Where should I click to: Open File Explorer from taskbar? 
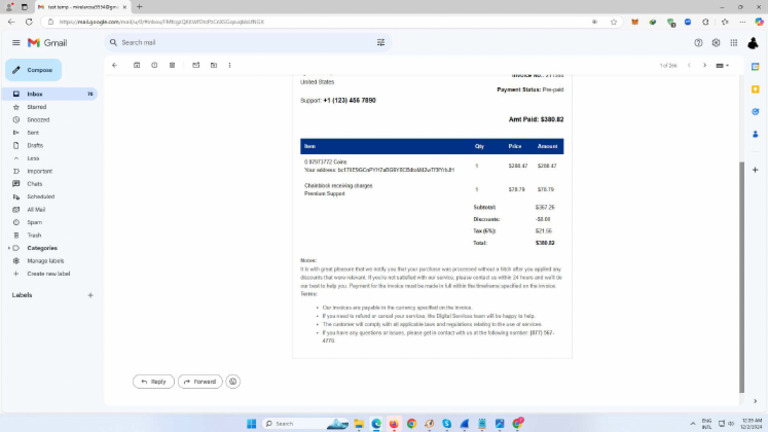[x=359, y=424]
